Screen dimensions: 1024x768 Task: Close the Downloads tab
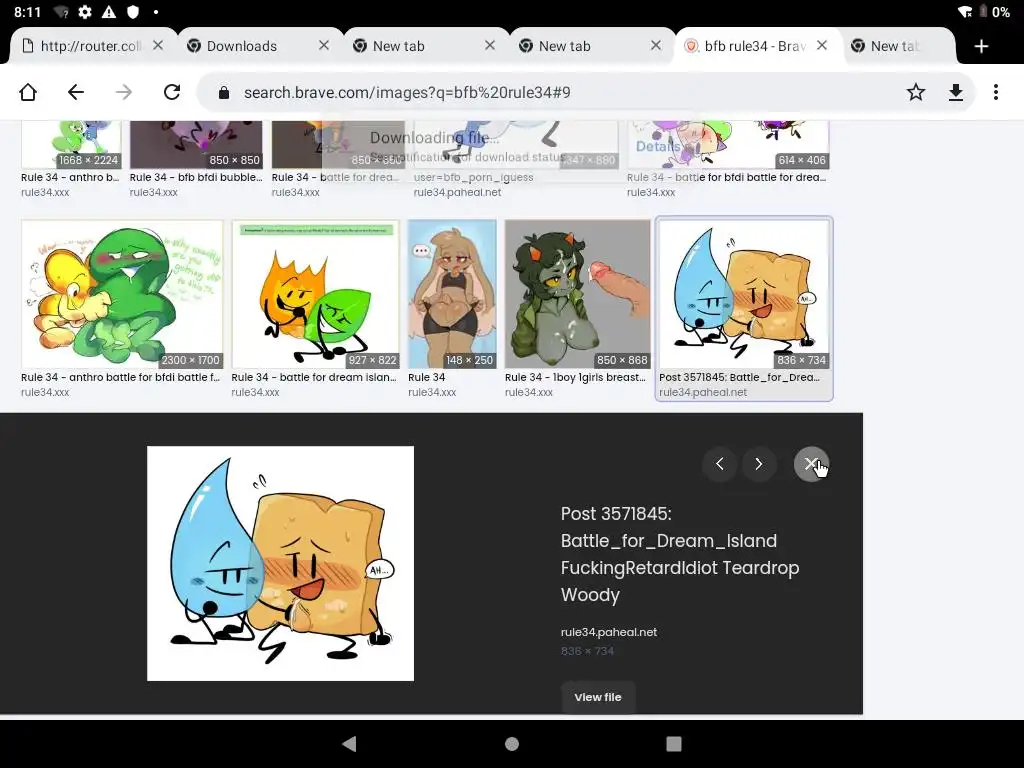(324, 45)
